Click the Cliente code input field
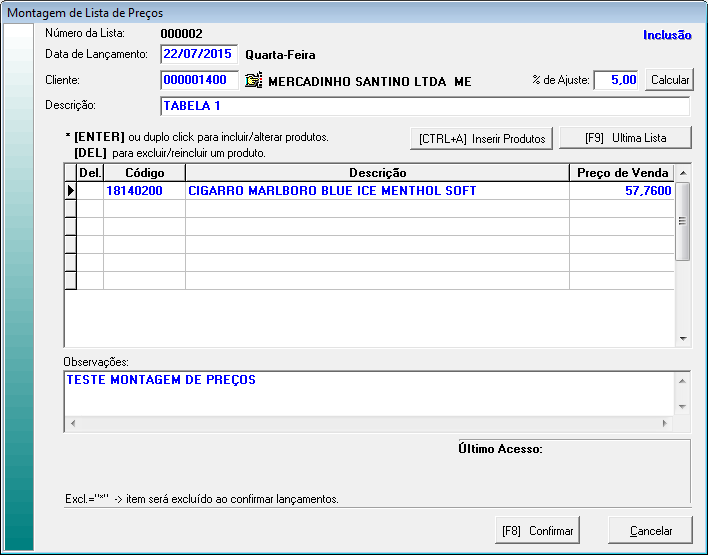708x555 pixels. click(x=199, y=80)
